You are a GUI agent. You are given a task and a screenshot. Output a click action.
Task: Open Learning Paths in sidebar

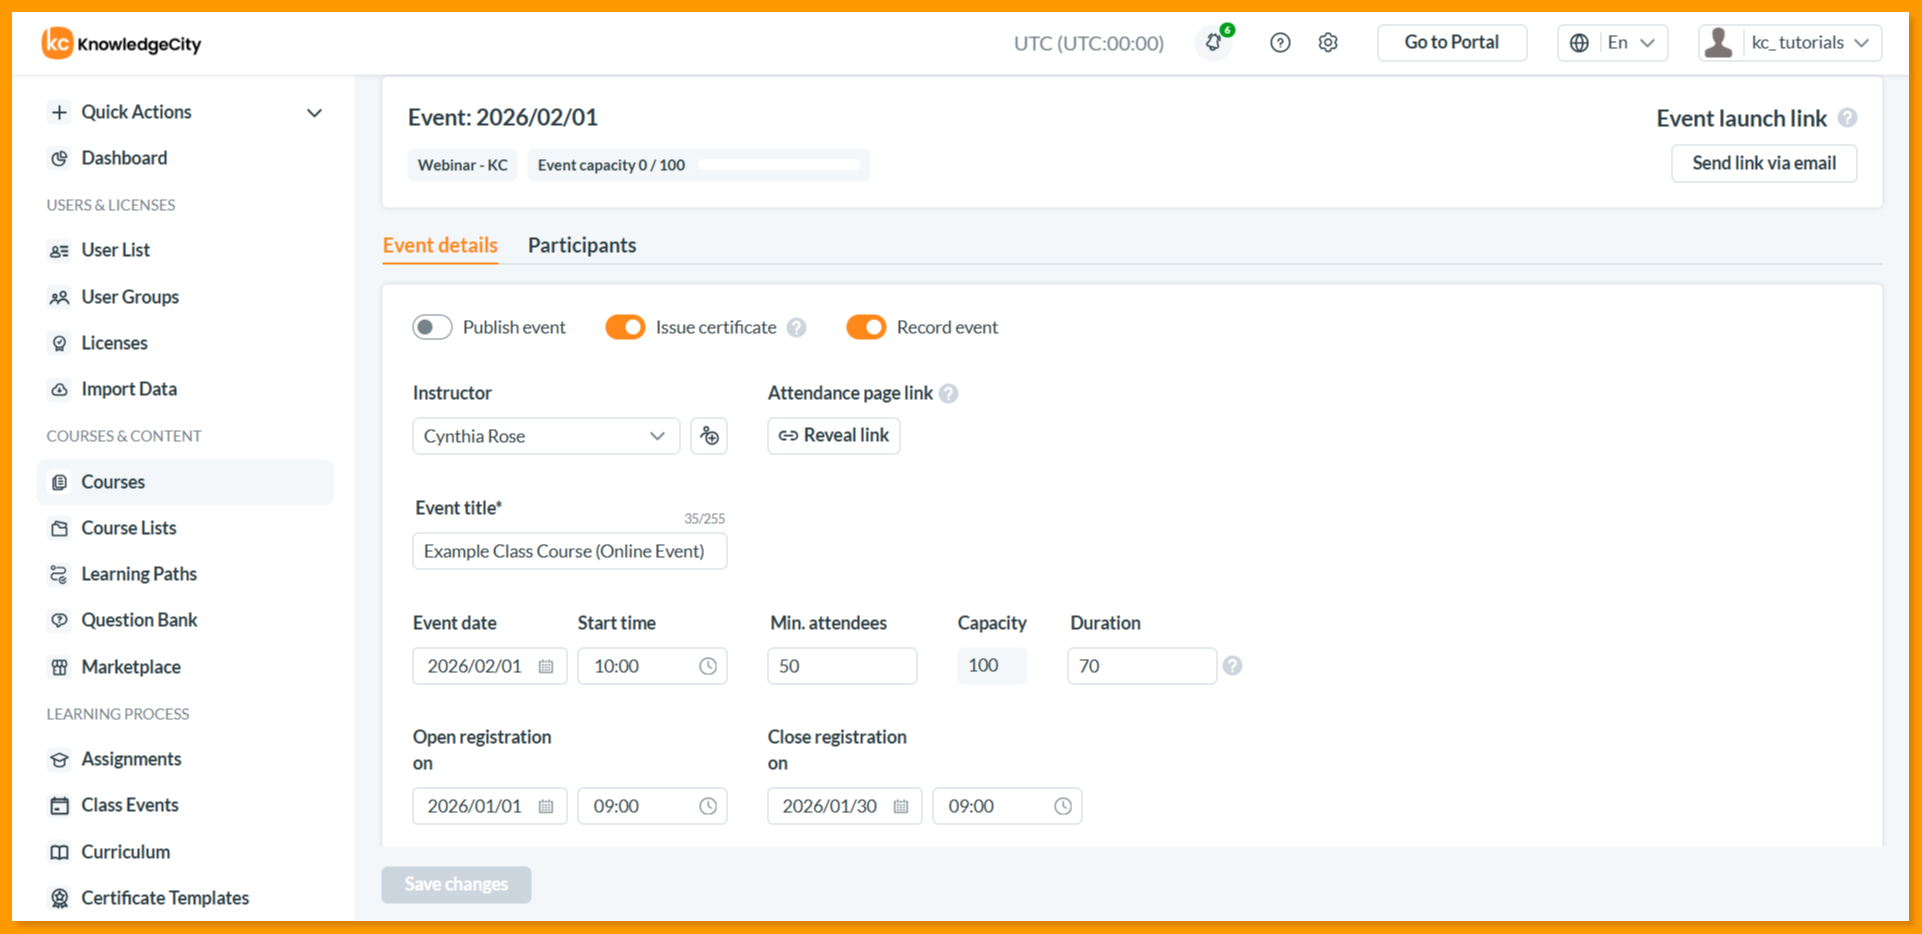(x=185, y=574)
